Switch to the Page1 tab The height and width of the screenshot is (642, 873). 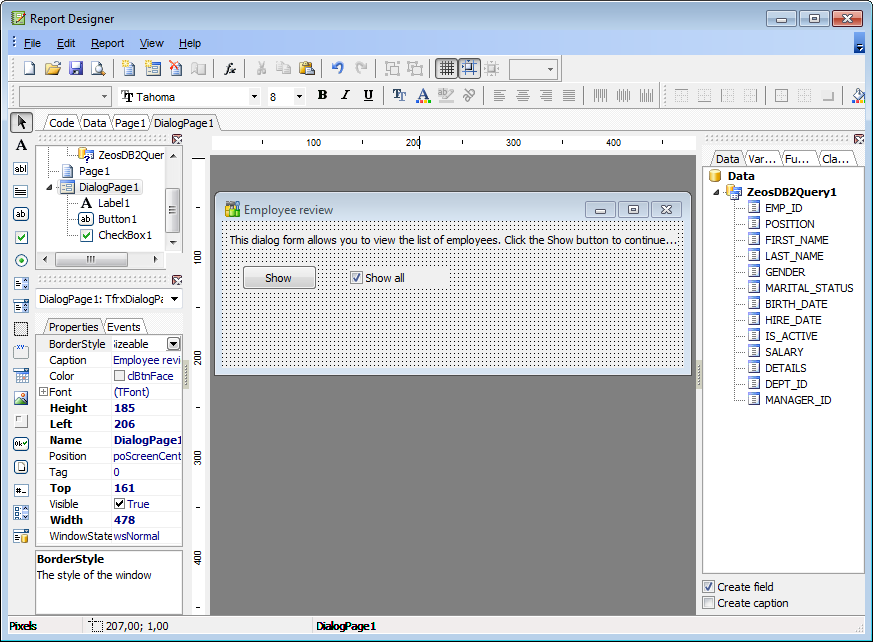click(x=130, y=122)
